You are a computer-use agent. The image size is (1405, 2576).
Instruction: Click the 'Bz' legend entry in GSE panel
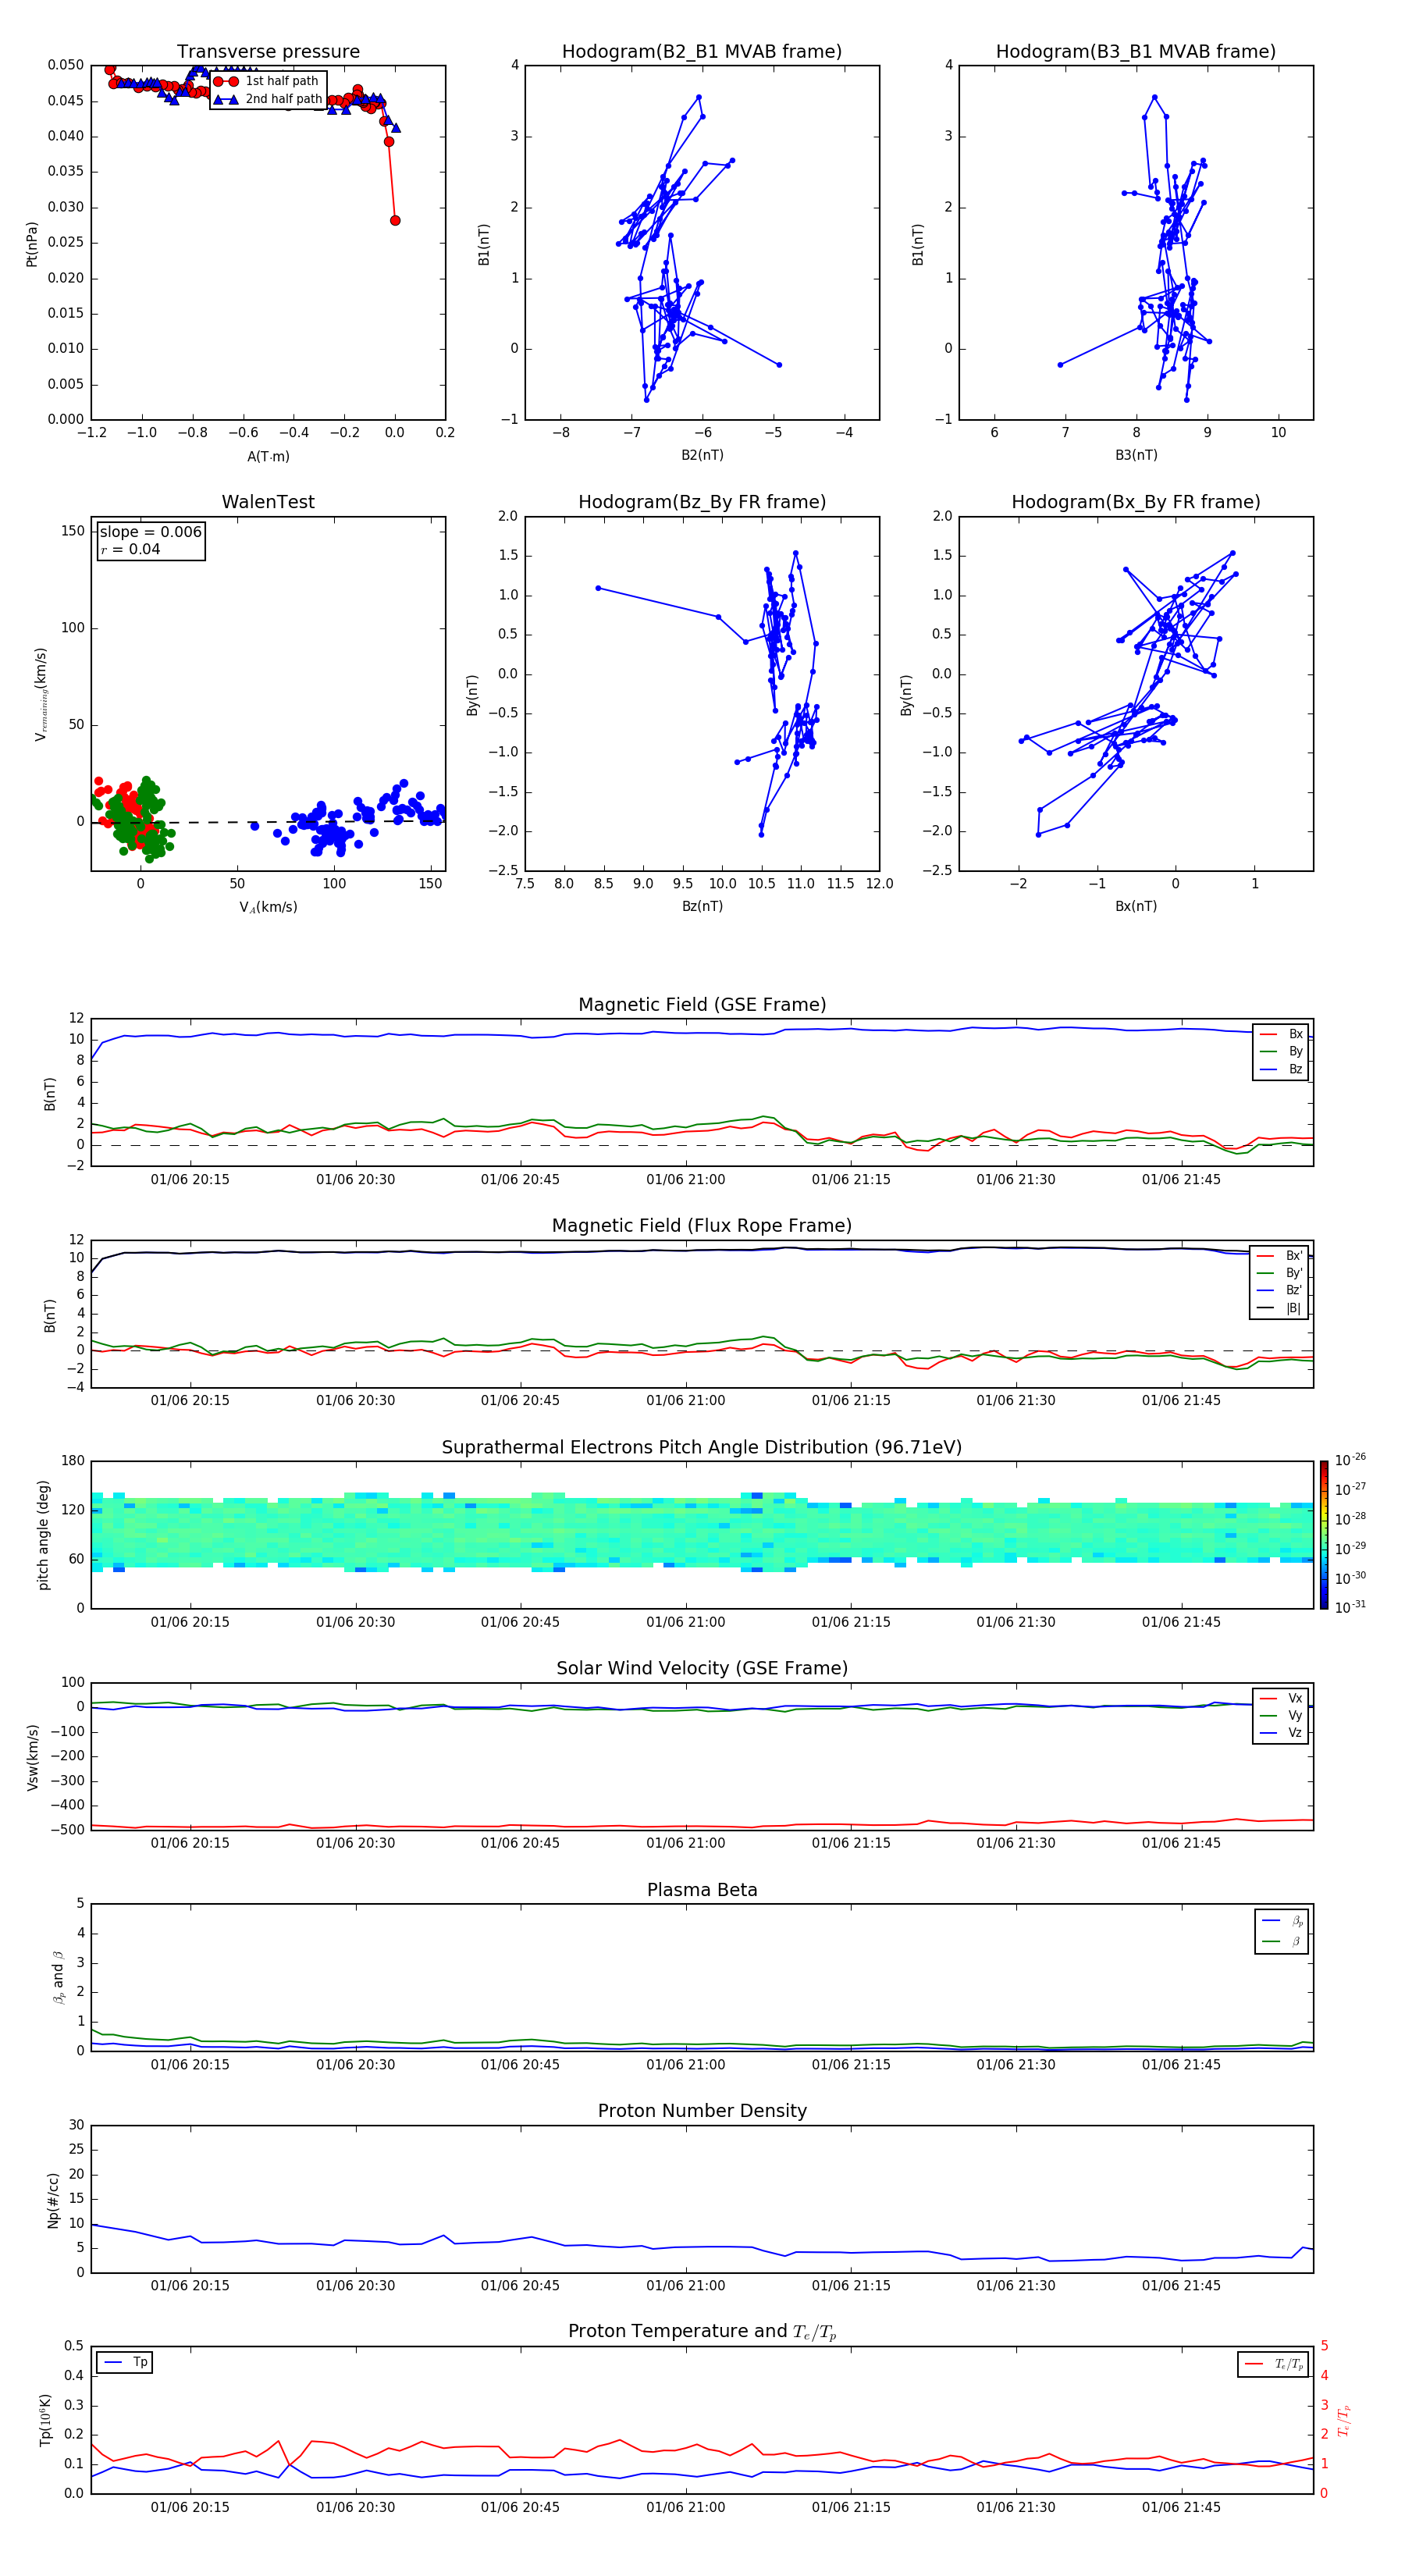coord(1282,1069)
